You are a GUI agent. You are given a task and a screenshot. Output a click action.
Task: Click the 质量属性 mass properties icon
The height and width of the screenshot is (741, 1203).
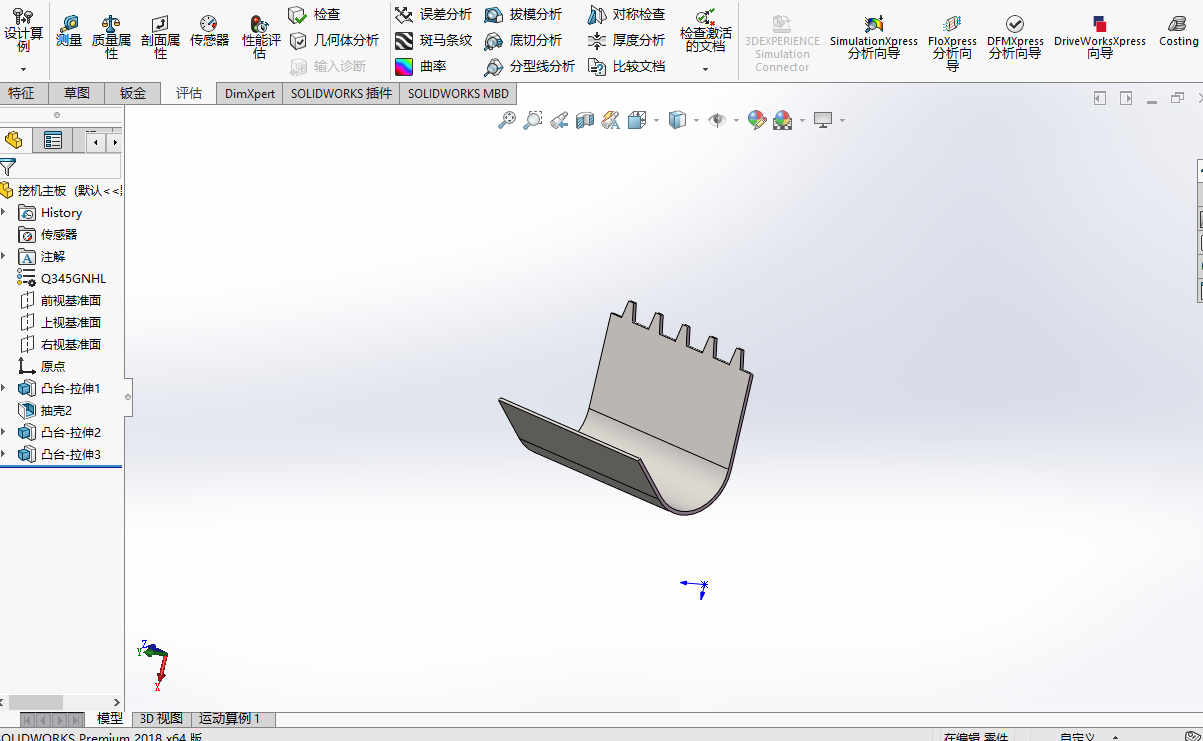(x=111, y=37)
